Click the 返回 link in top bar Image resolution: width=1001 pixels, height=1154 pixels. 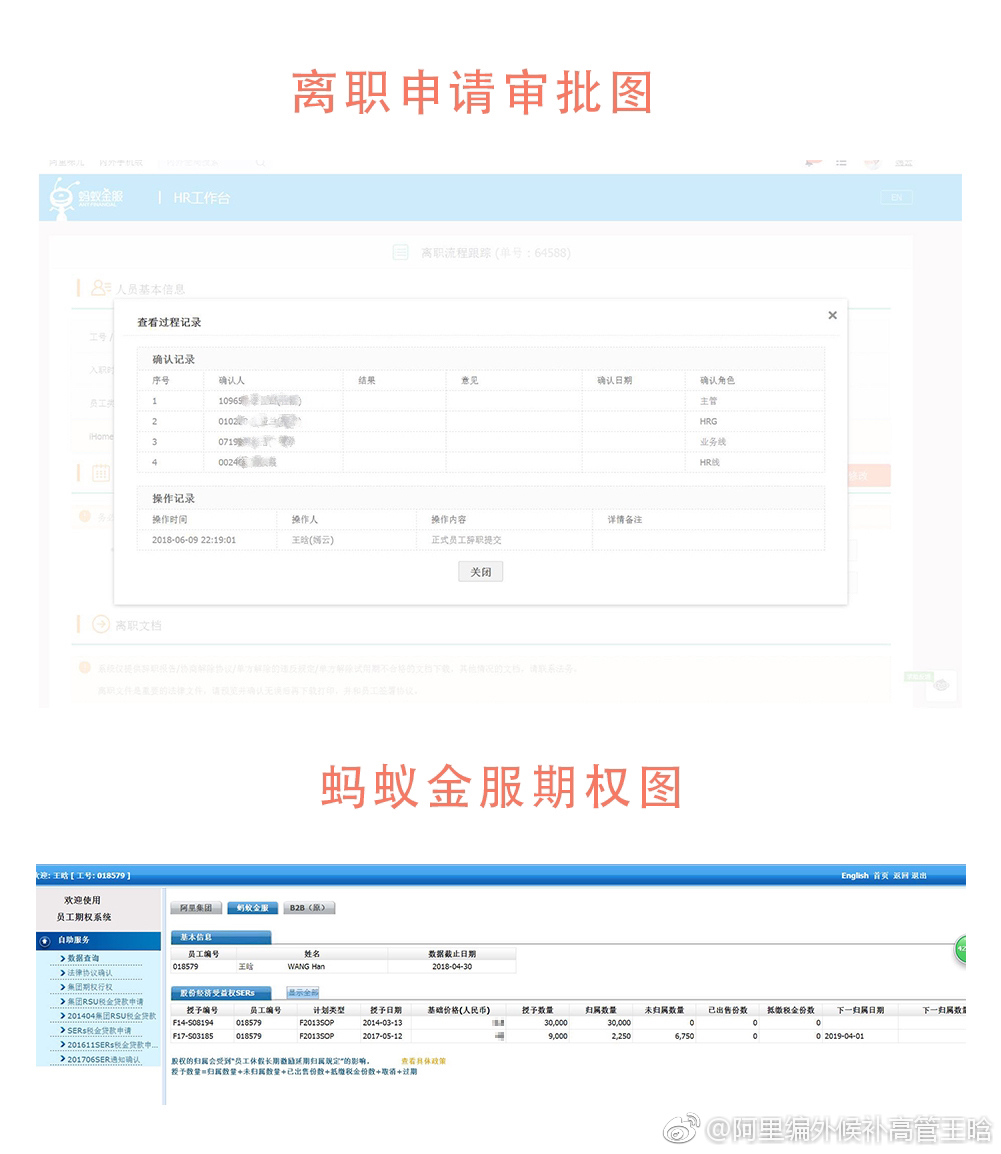(x=900, y=876)
